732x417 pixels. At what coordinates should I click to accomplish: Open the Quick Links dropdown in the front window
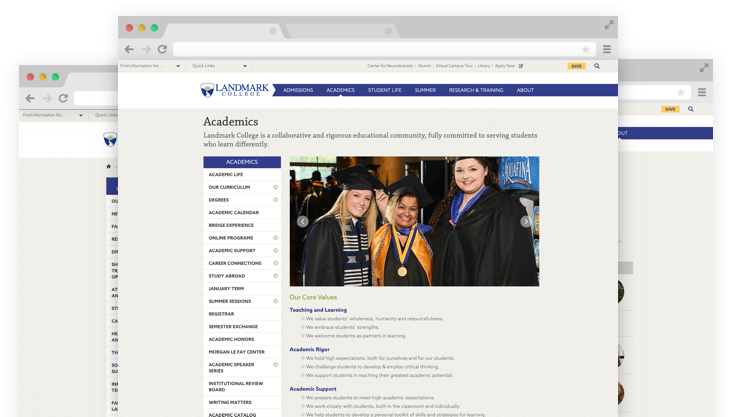(x=219, y=66)
